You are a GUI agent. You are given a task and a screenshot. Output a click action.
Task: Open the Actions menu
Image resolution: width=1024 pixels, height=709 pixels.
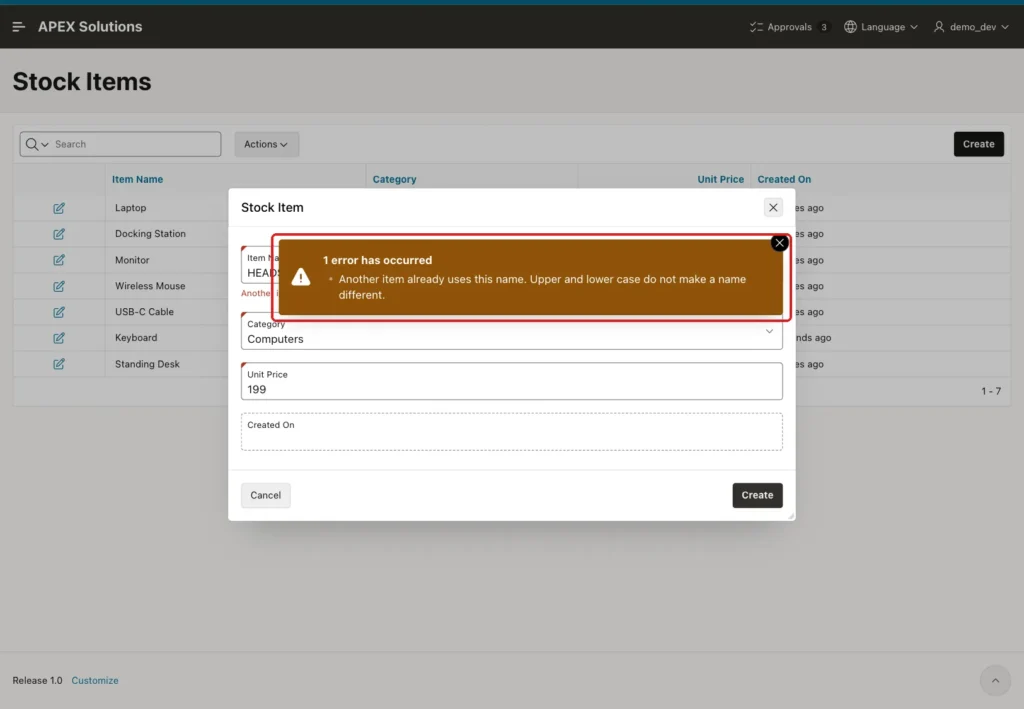[x=266, y=144]
